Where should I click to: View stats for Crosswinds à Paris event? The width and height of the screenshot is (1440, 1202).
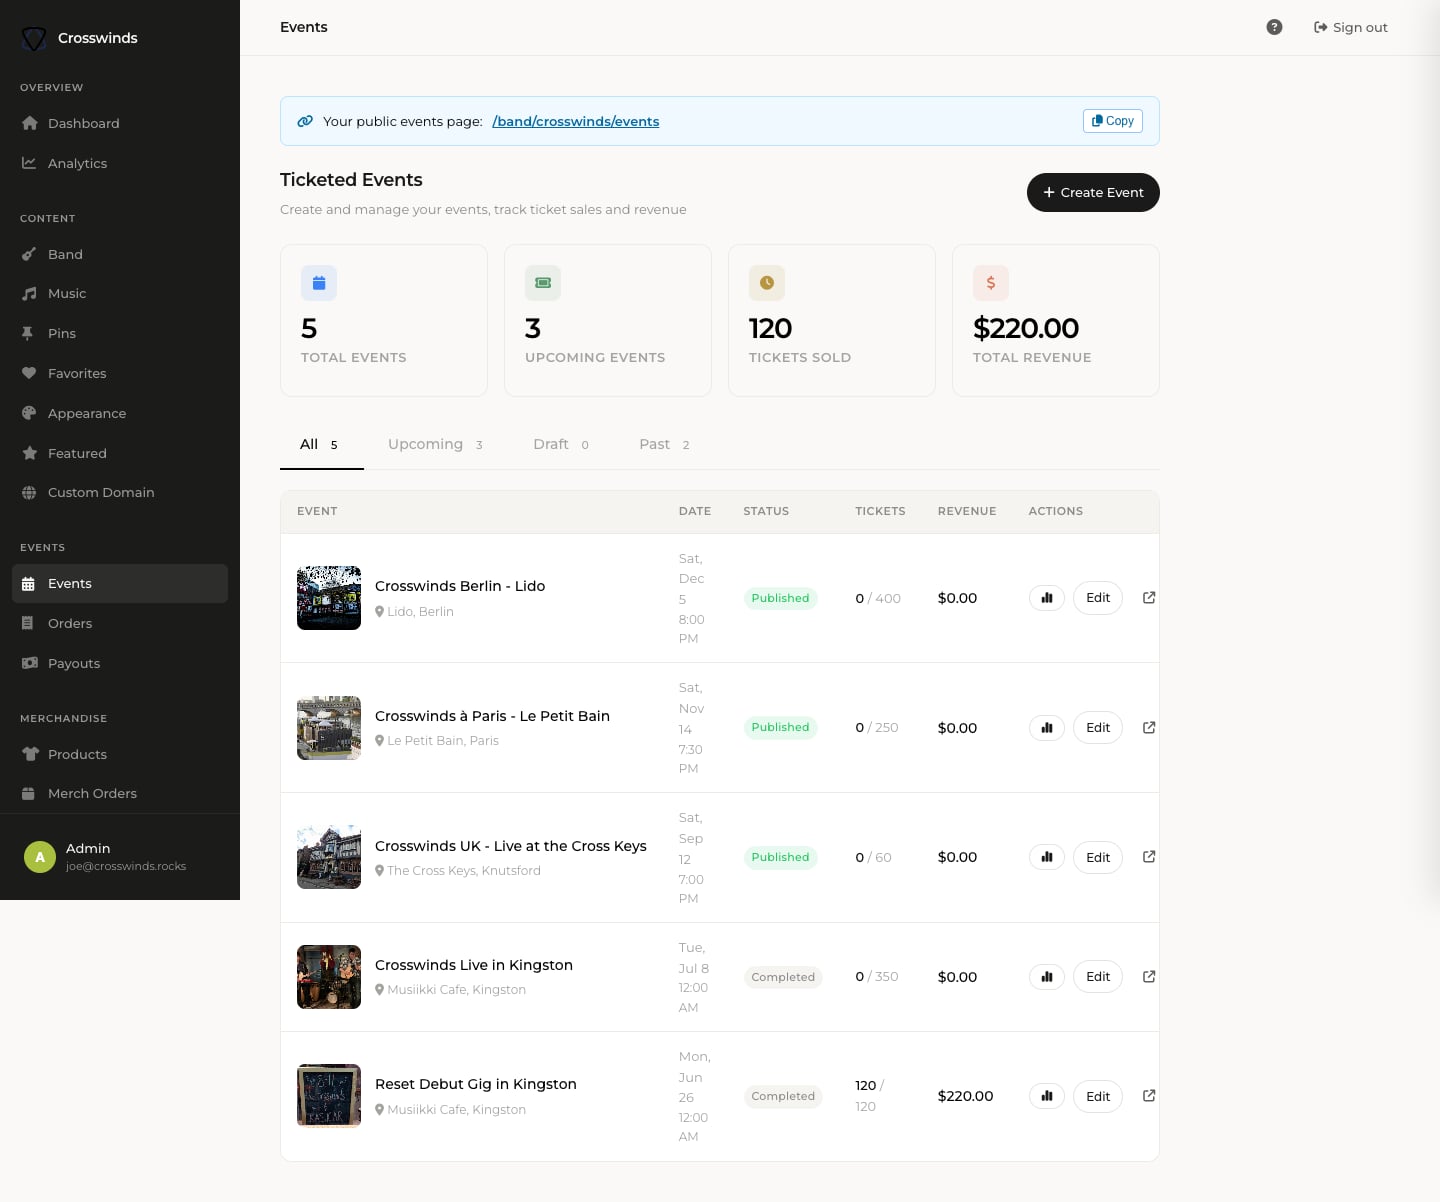[x=1047, y=728]
